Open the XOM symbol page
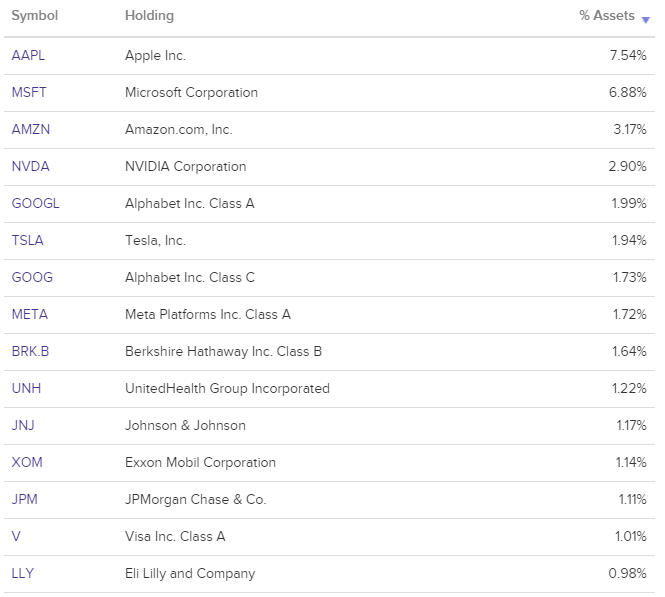Viewport: 665px width, 597px height. pos(27,462)
